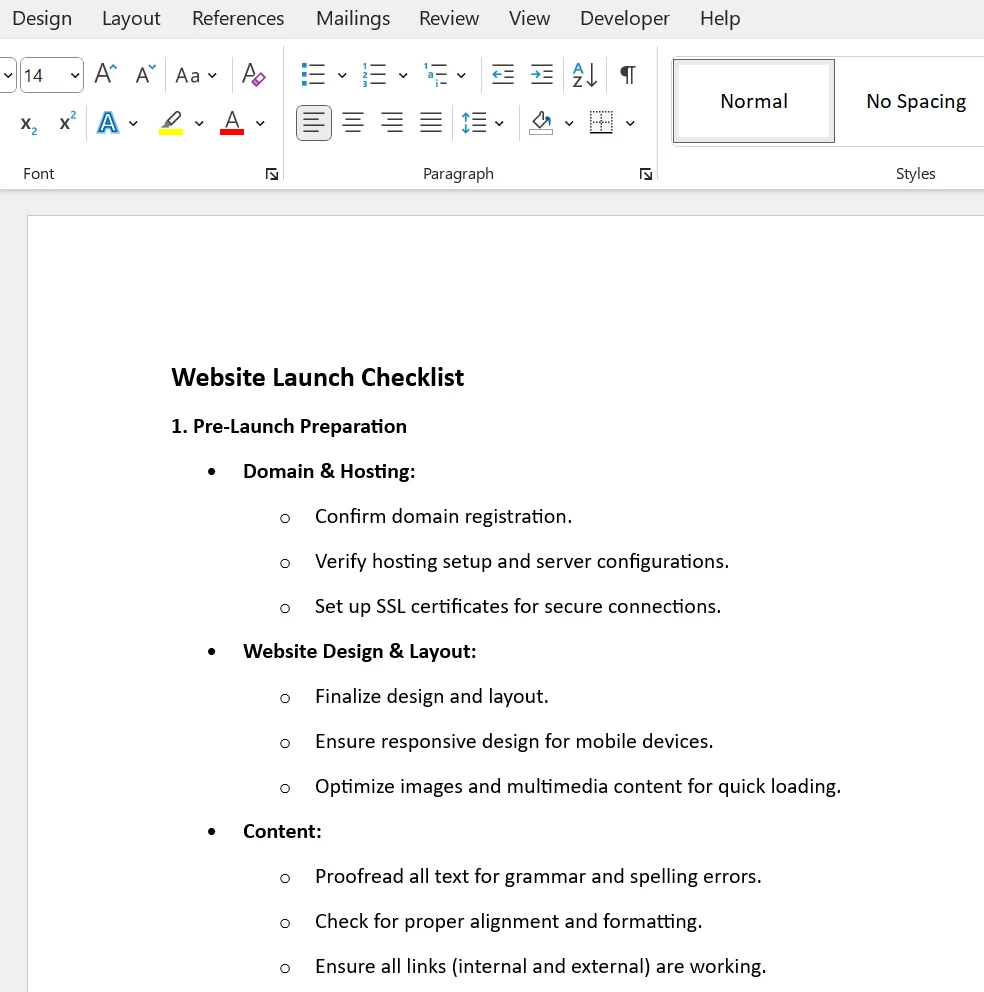Screen dimensions: 984x992
Task: Click 'Ensure responsive design for mobile devices.'
Action: [514, 741]
